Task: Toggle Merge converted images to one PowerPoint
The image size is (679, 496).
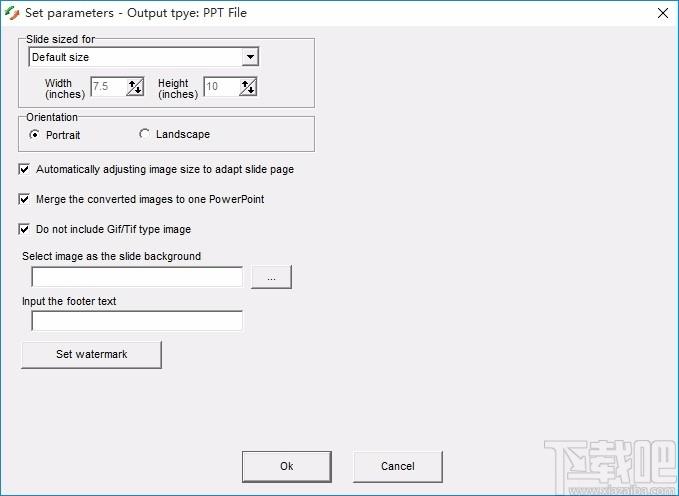Action: [24, 199]
